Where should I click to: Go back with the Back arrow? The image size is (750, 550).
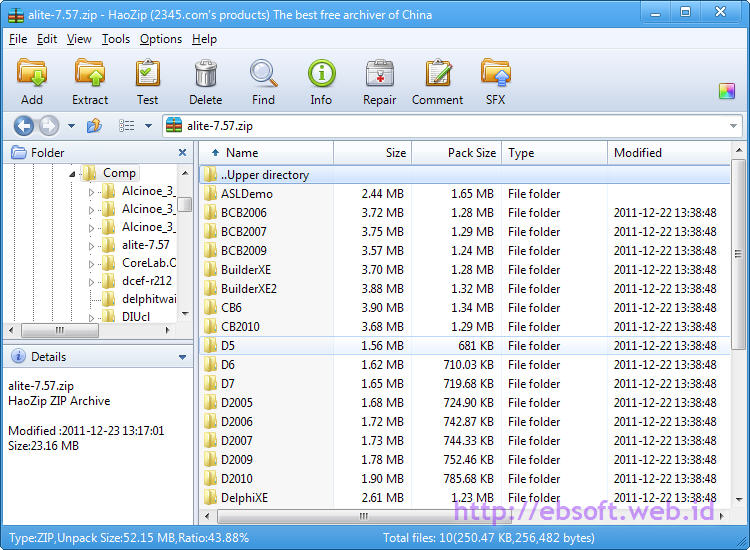pyautogui.click(x=24, y=126)
